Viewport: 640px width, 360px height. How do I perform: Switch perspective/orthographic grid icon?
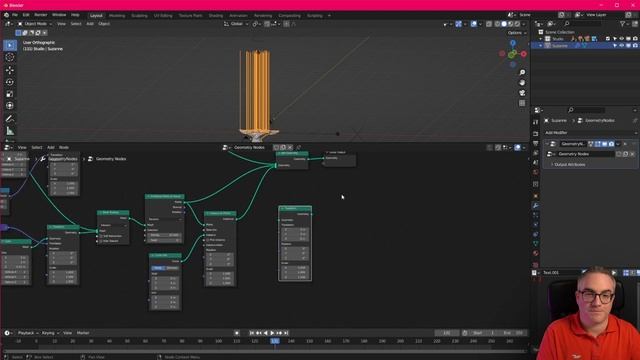click(x=522, y=103)
